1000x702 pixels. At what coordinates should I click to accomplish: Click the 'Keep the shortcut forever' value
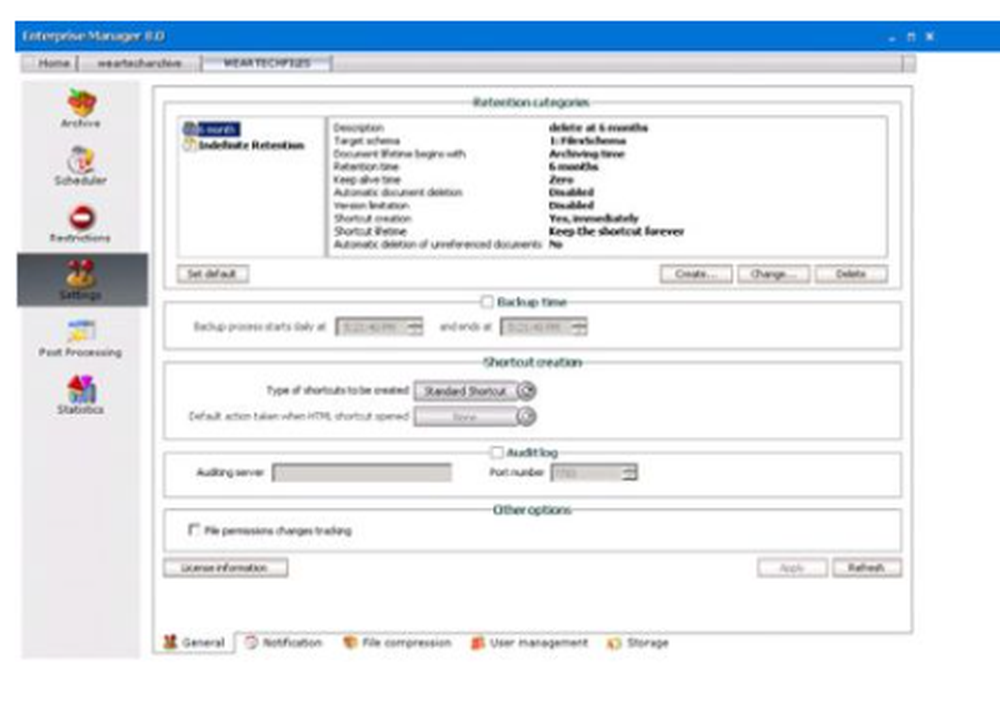click(616, 231)
